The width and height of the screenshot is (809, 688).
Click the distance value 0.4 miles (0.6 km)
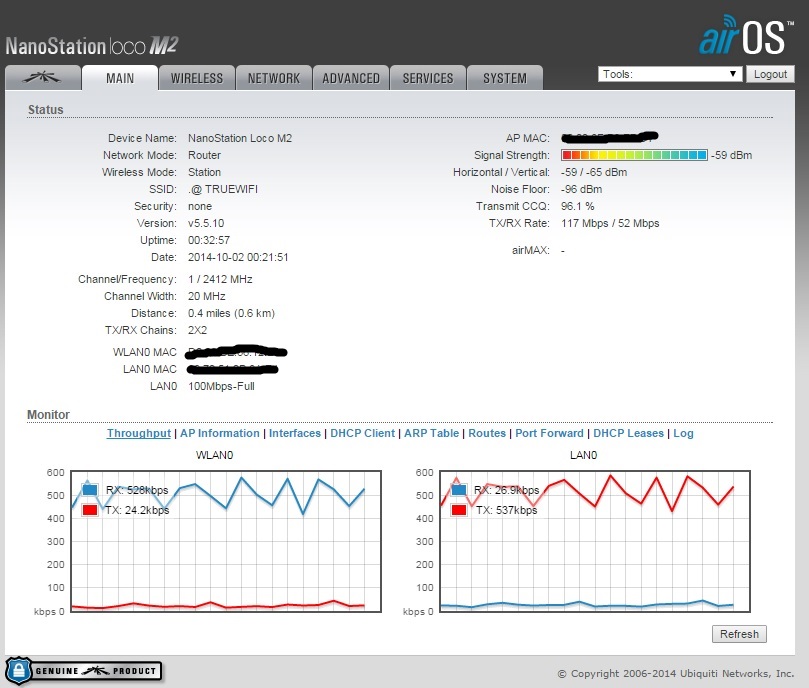click(x=231, y=313)
